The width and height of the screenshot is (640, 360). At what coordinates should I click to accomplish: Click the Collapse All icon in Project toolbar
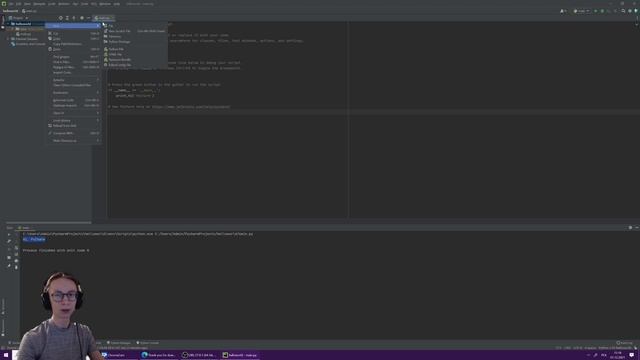click(74, 18)
